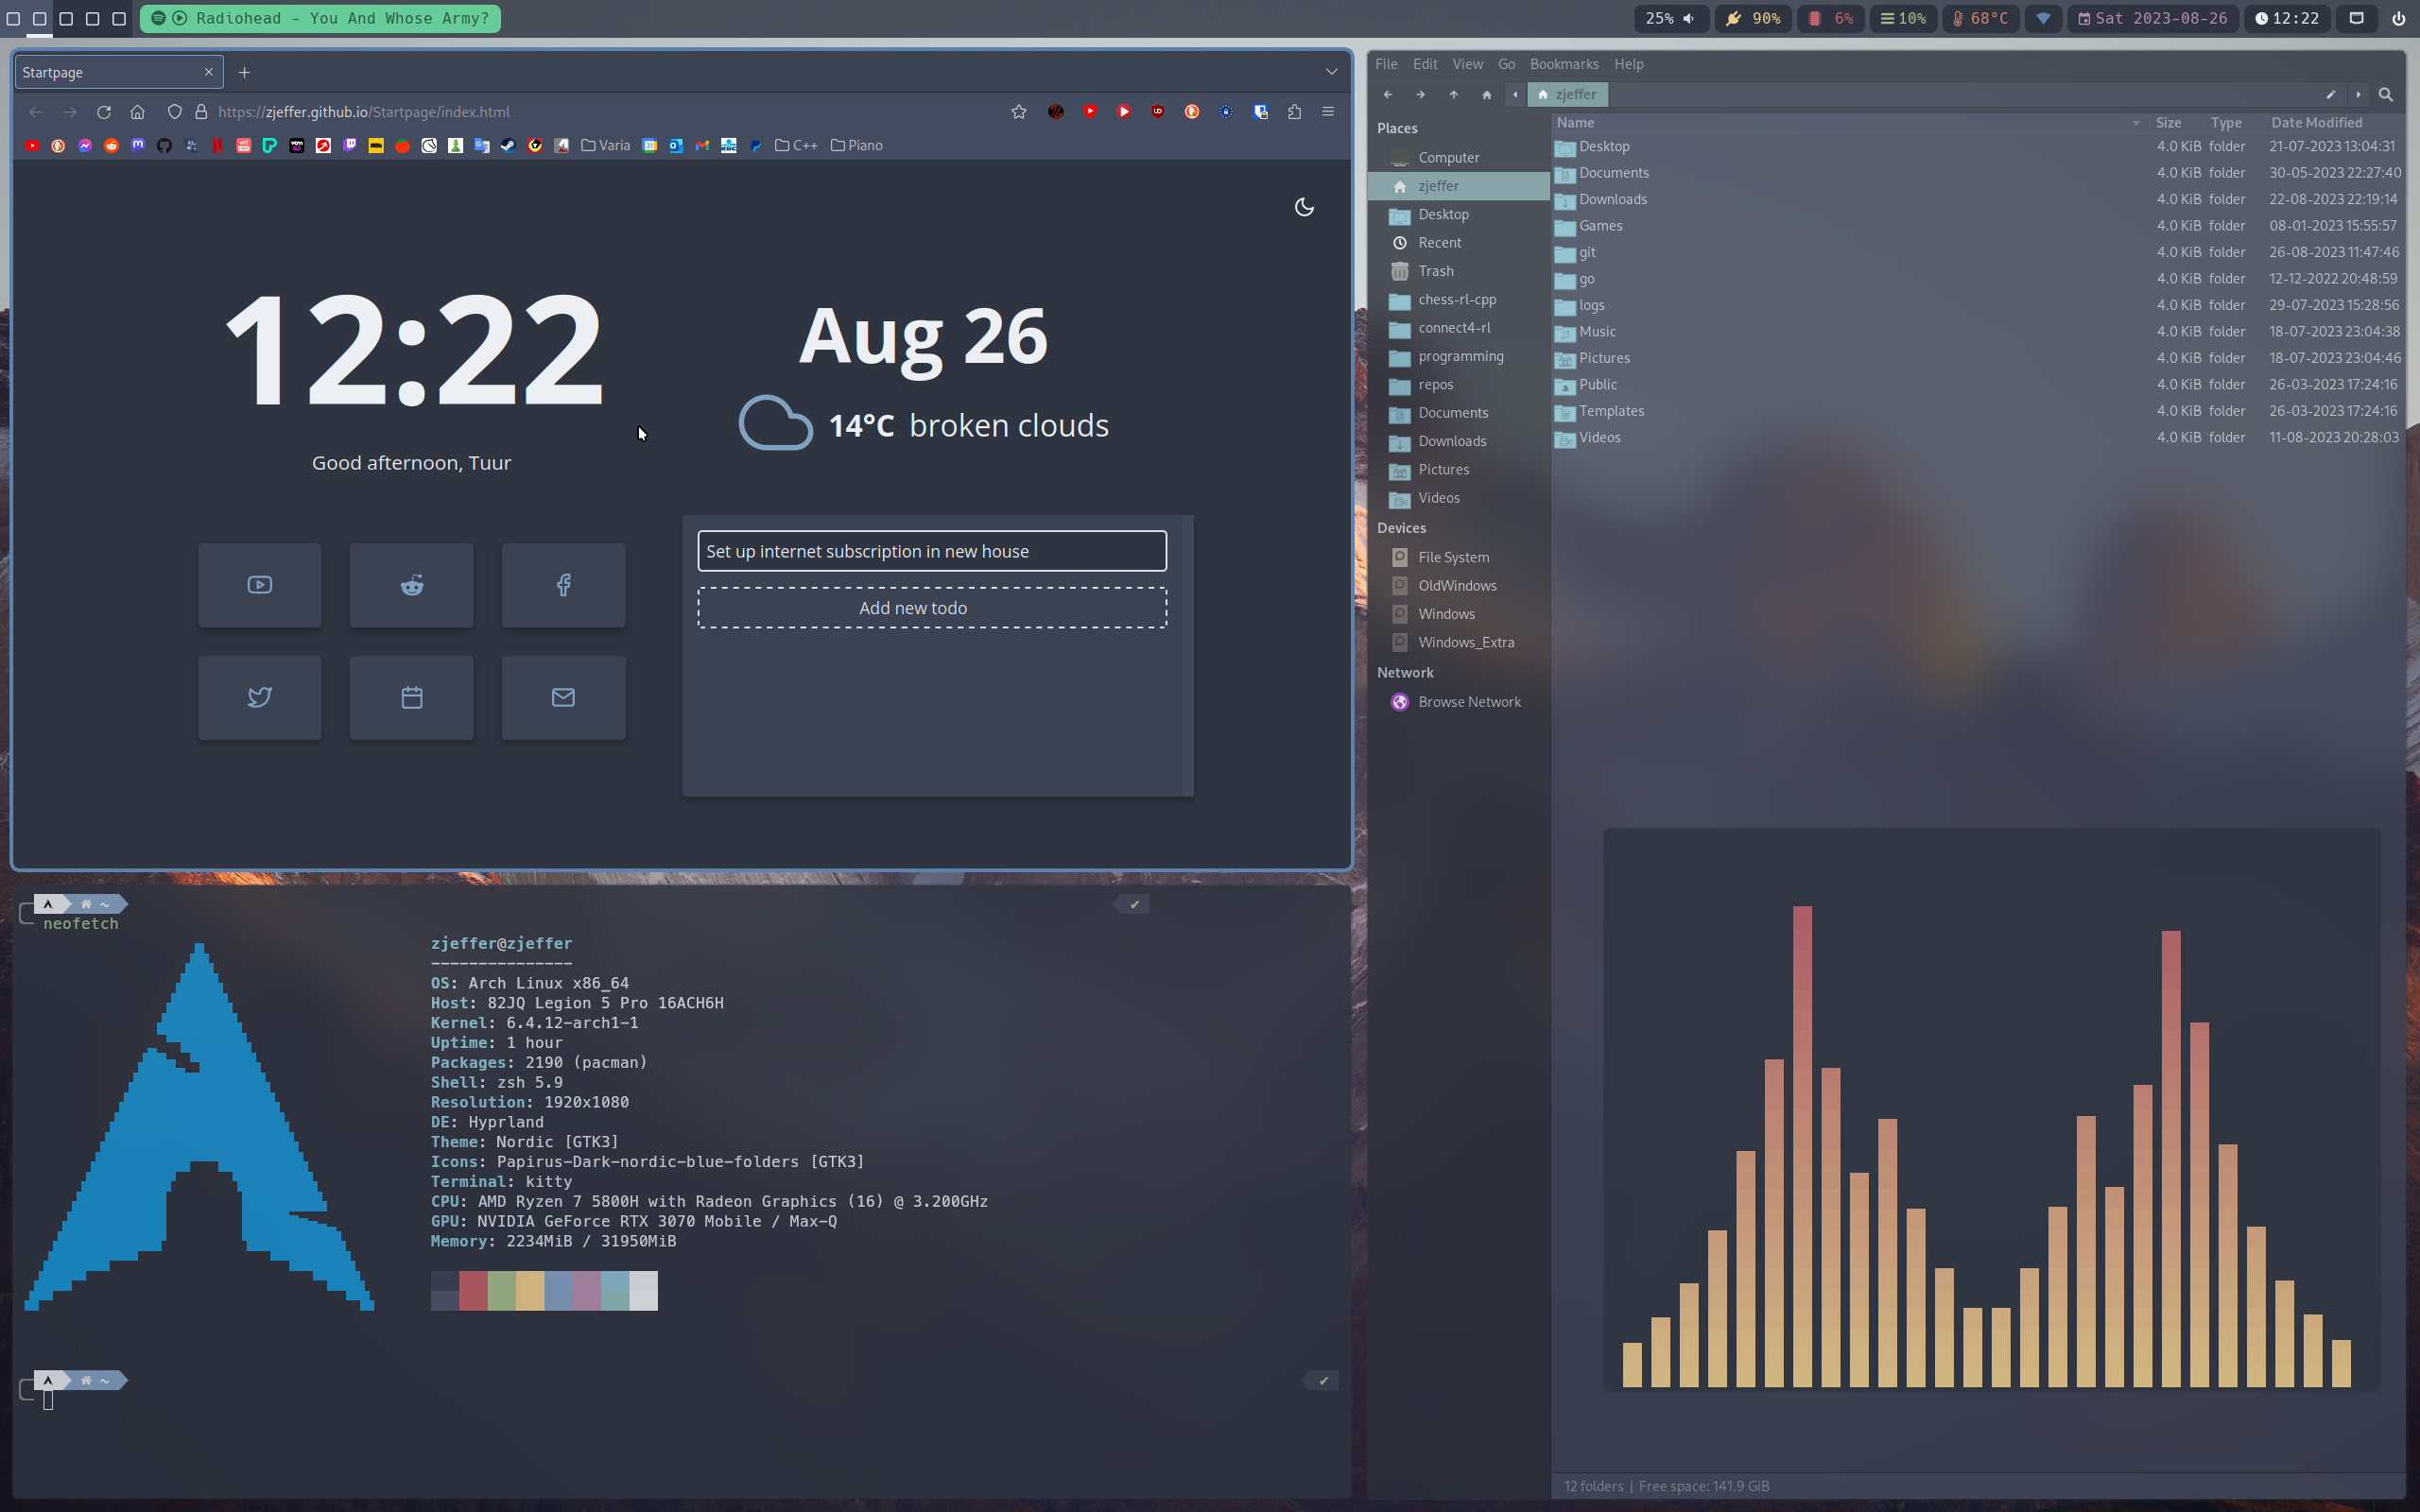This screenshot has height=1512, width=2420.
Task: Click the calendar shortcut tile
Action: click(411, 697)
